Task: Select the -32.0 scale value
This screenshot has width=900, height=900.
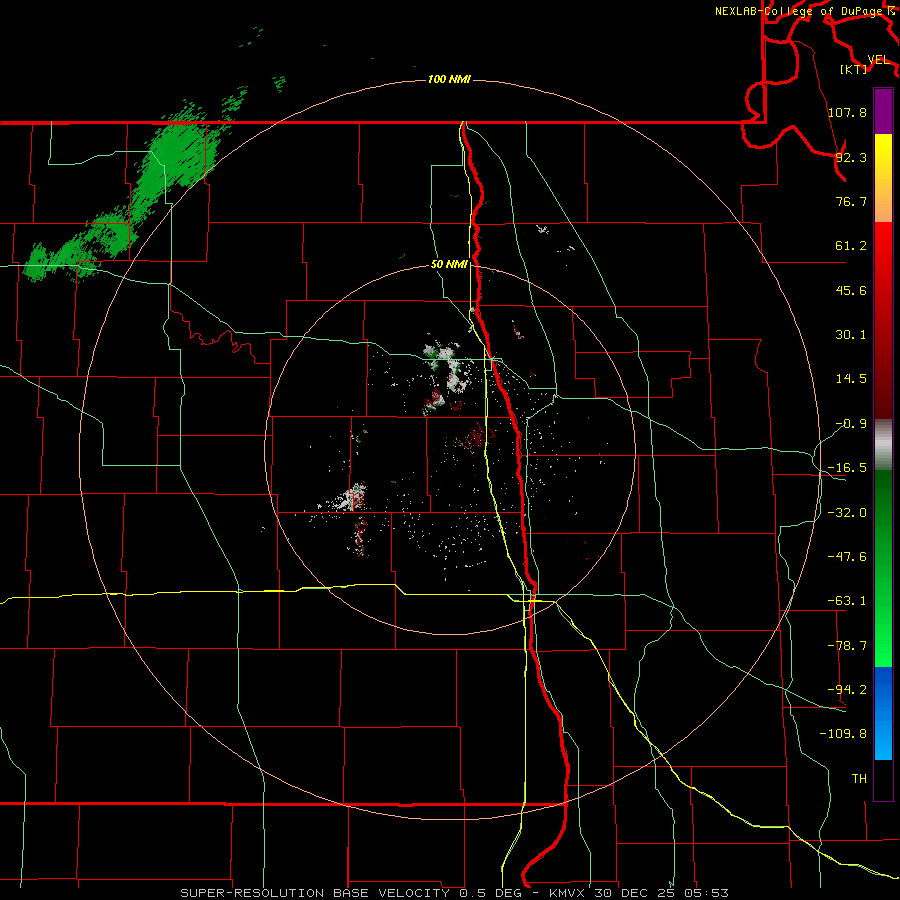Action: (x=847, y=513)
